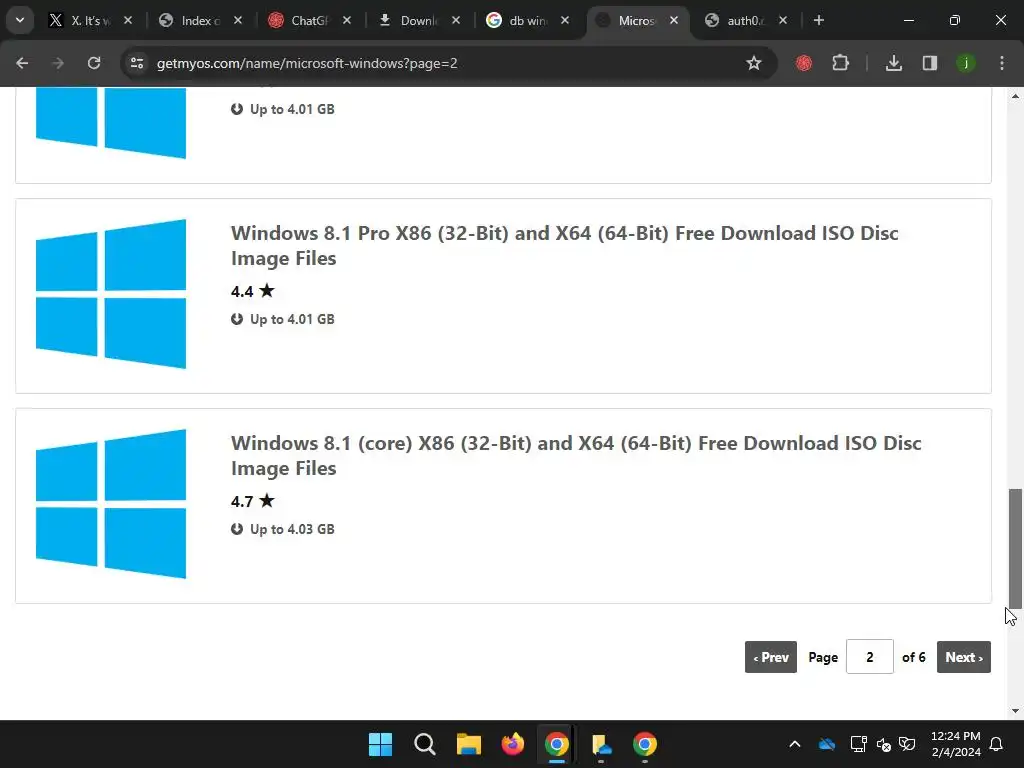Open network status tray icon
Viewport: 1024px width, 768px height.
click(x=859, y=744)
